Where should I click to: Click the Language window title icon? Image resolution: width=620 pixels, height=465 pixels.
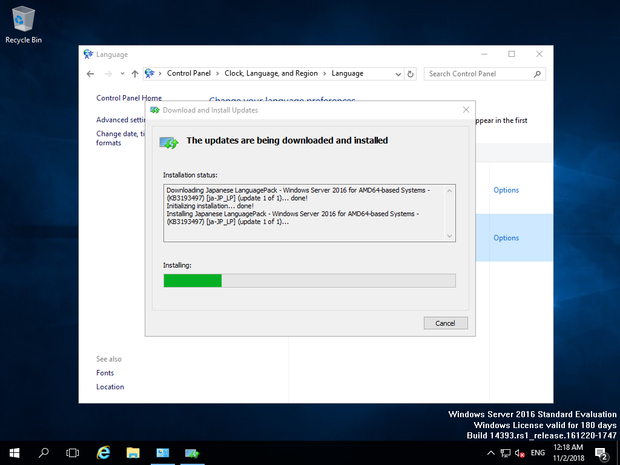[88, 54]
